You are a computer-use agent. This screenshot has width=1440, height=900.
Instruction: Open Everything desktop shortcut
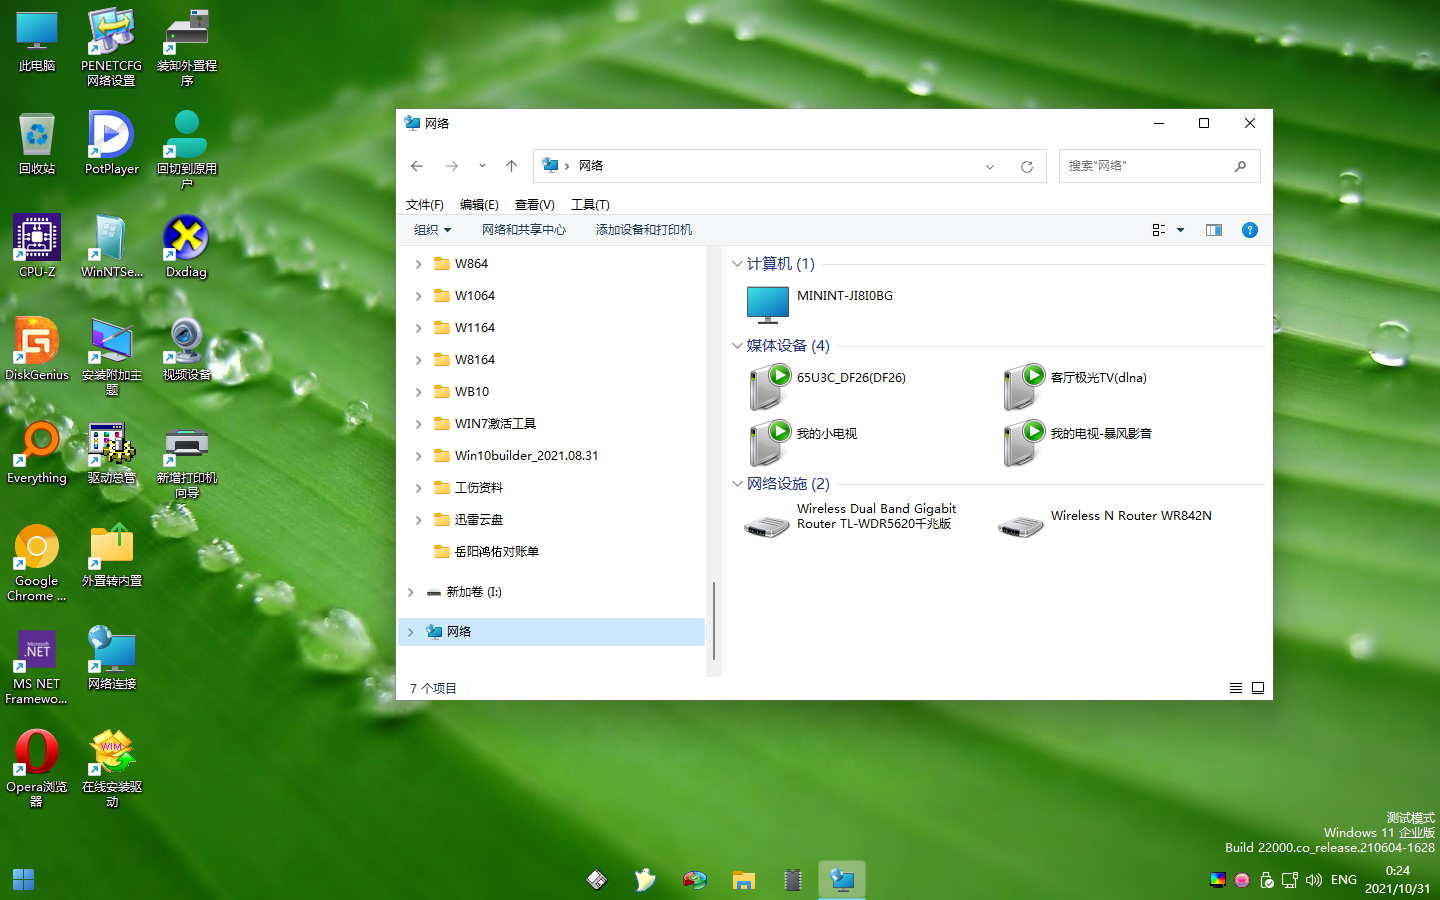(37, 452)
